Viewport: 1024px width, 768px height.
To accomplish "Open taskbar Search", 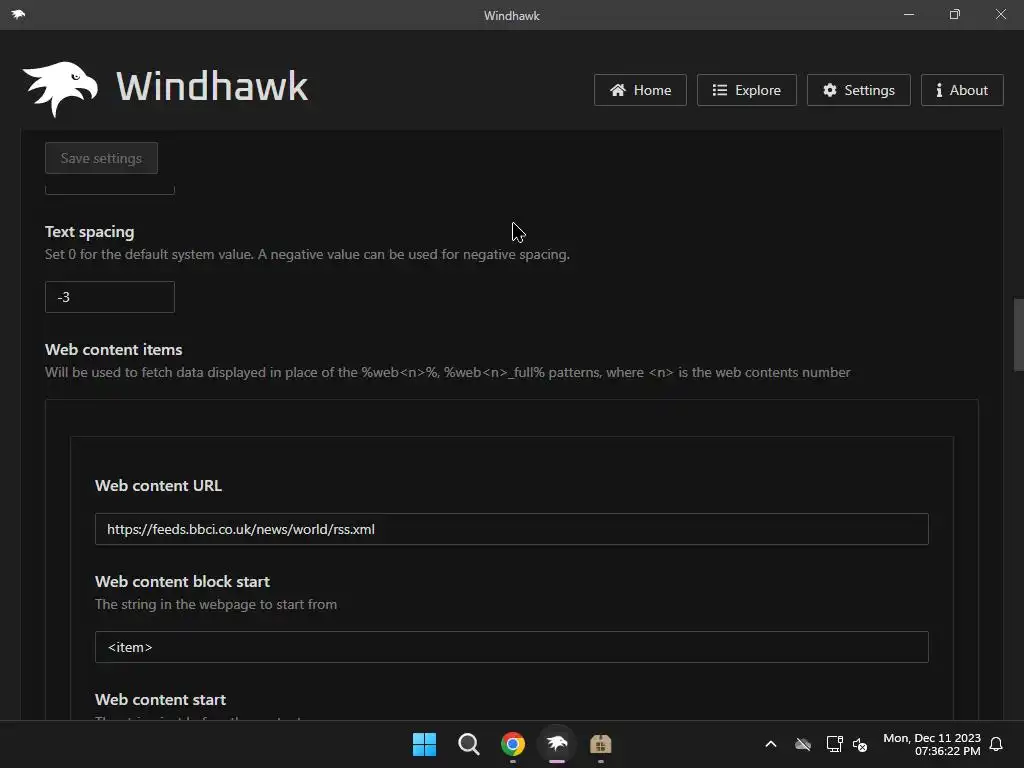I will pyautogui.click(x=468, y=744).
